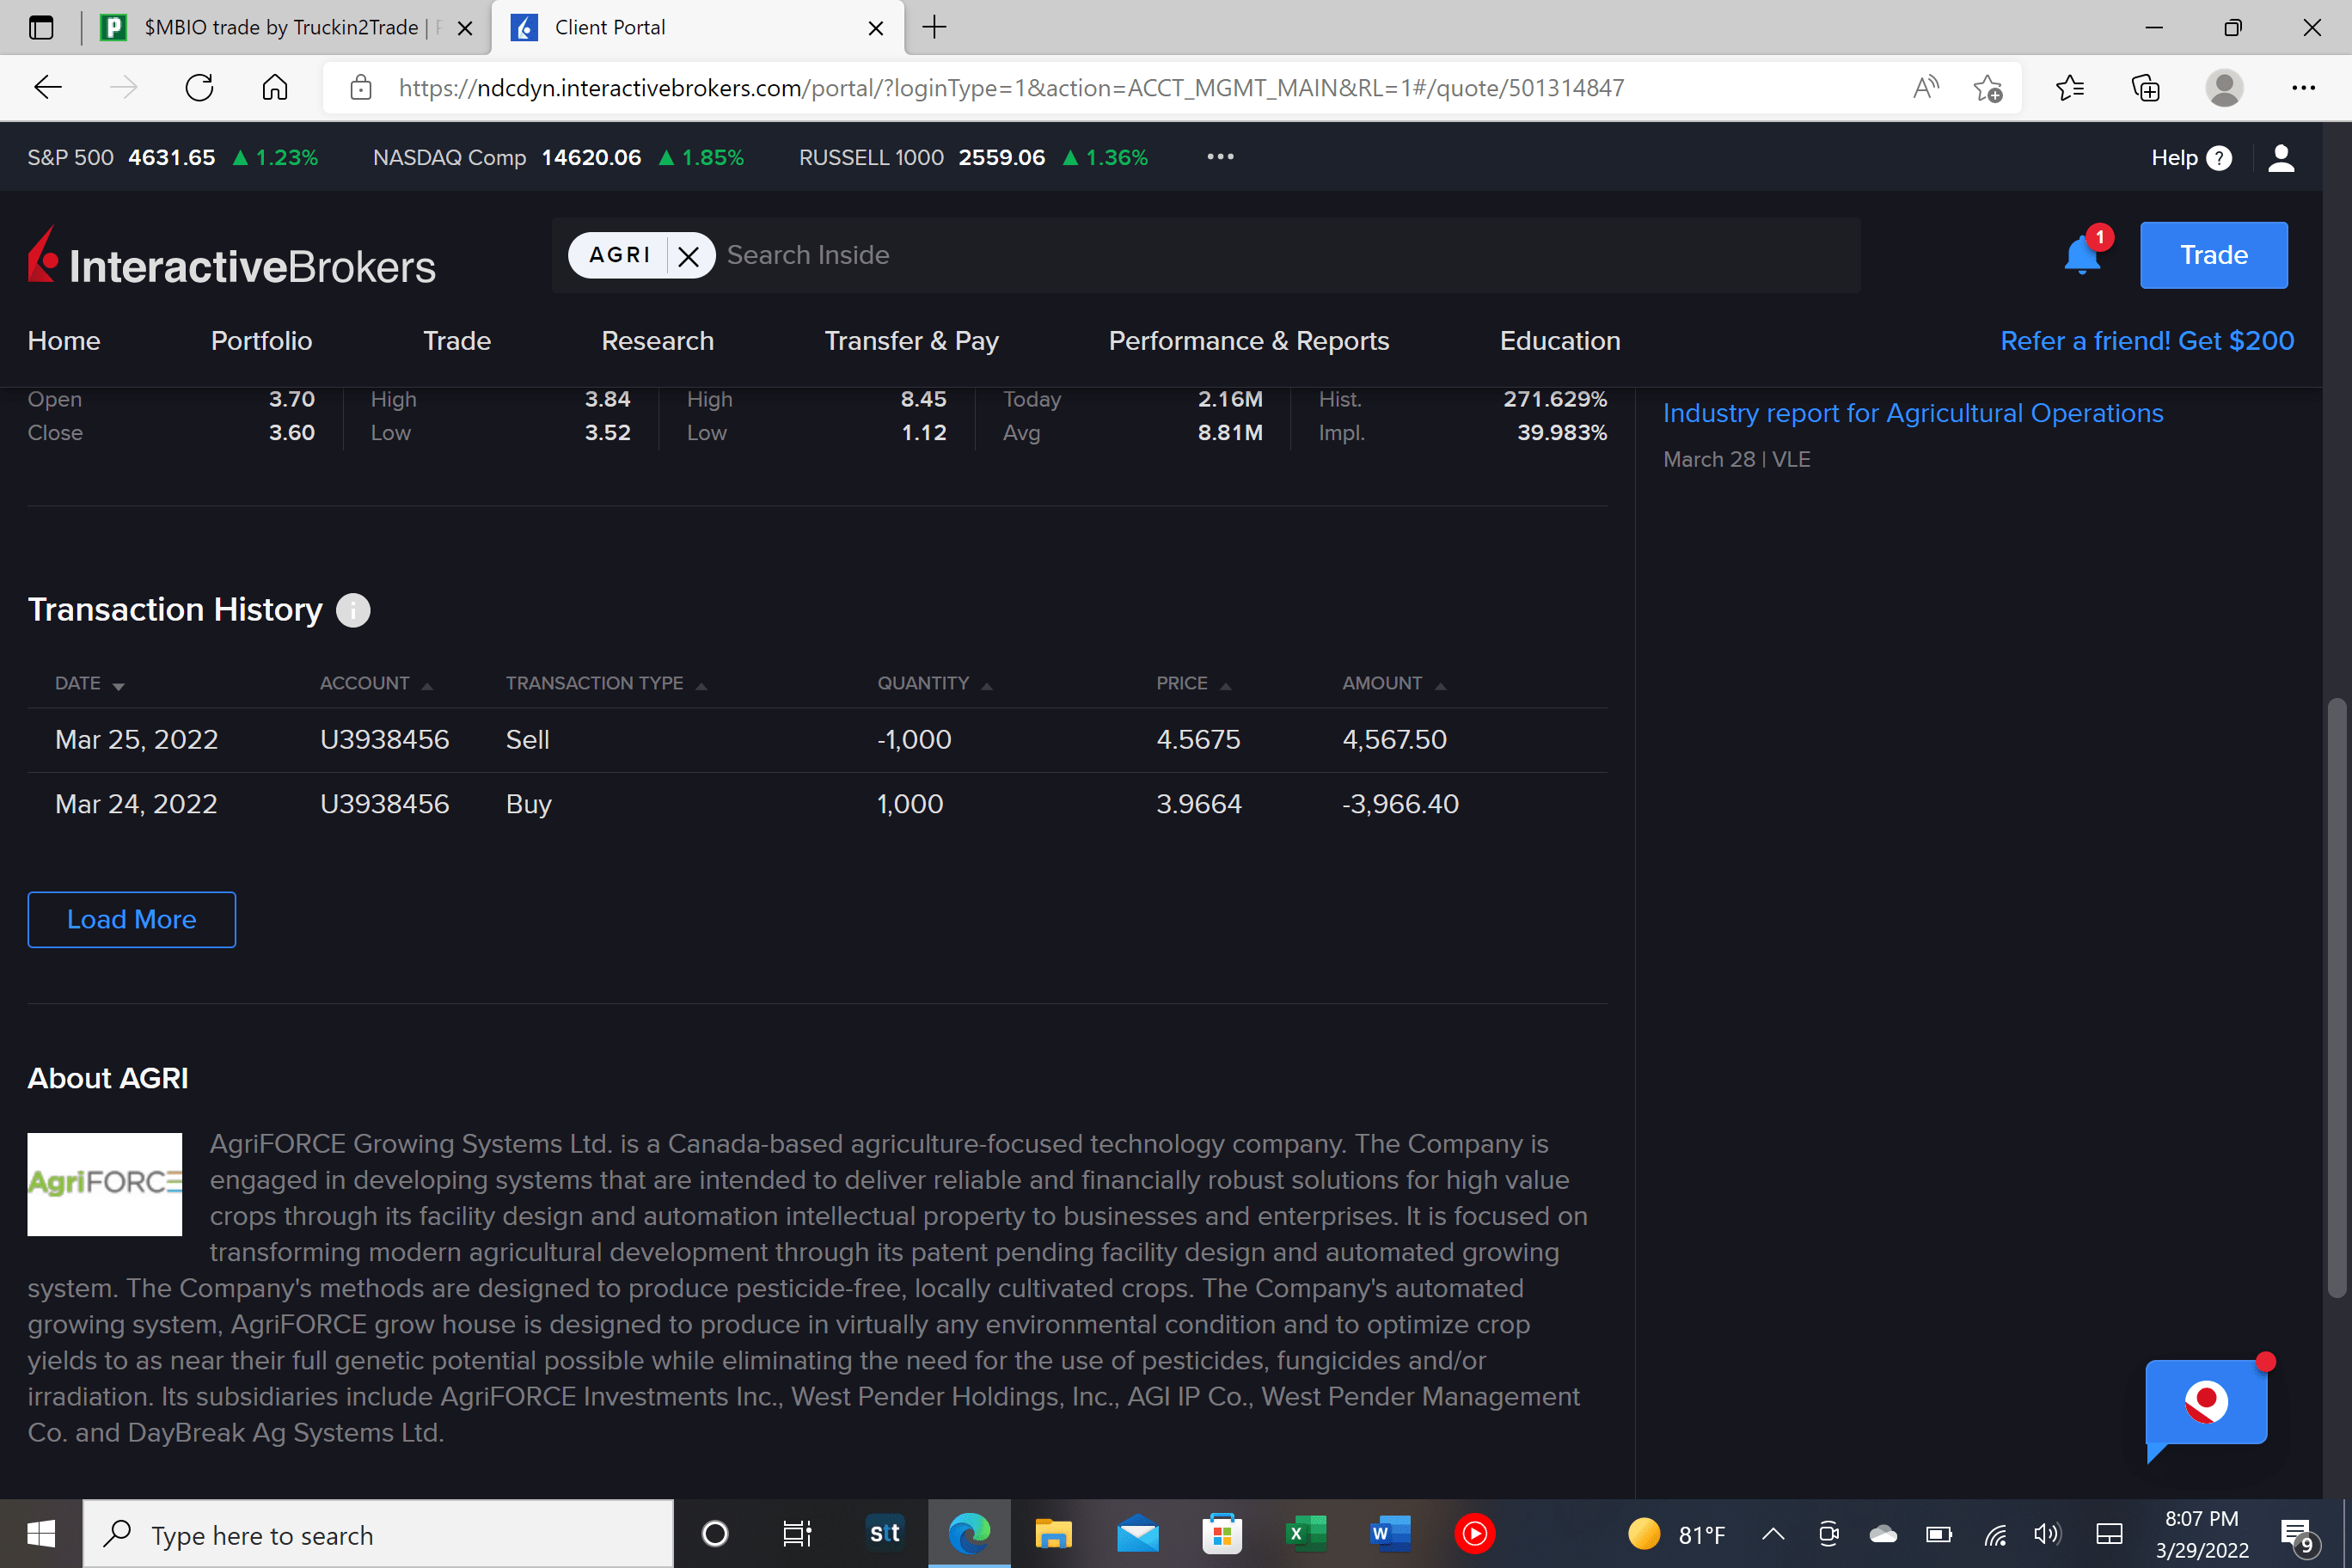The image size is (2352, 1568).
Task: Open the Transaction History info icon
Action: (352, 610)
